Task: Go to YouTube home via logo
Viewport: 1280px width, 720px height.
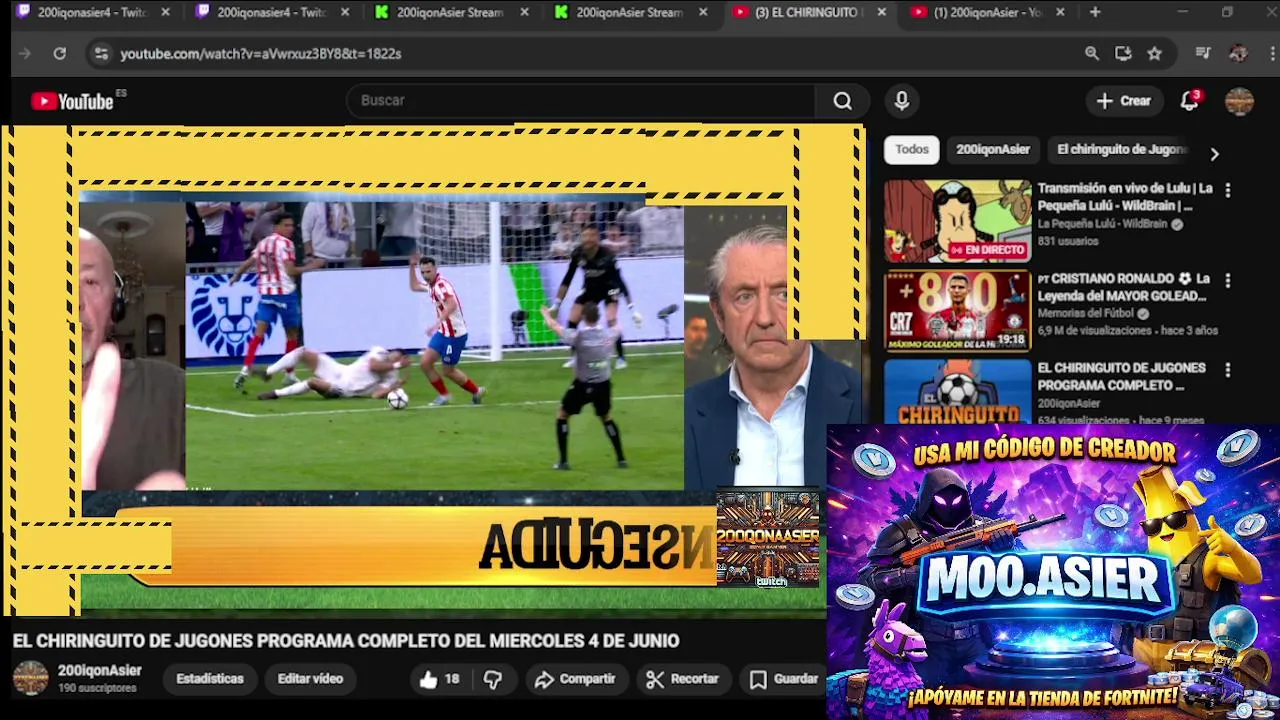Action: click(72, 101)
